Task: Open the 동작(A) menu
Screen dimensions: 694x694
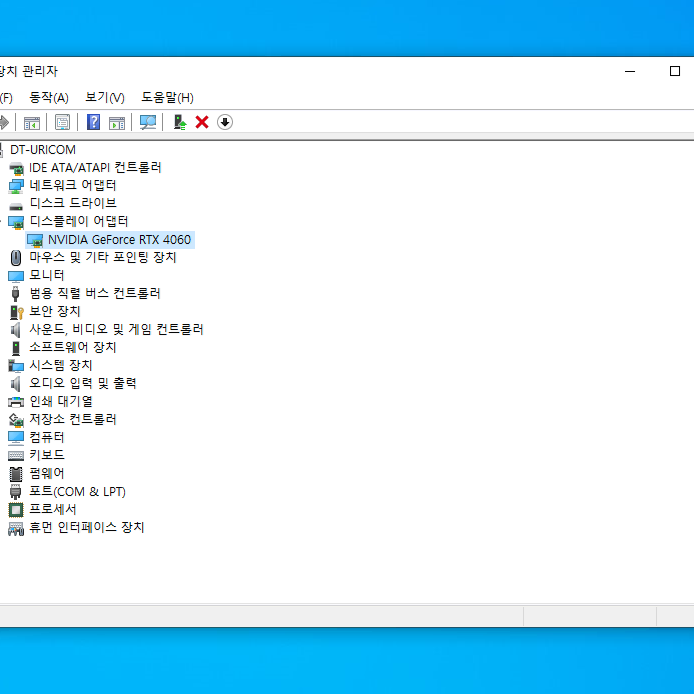Action: tap(49, 97)
